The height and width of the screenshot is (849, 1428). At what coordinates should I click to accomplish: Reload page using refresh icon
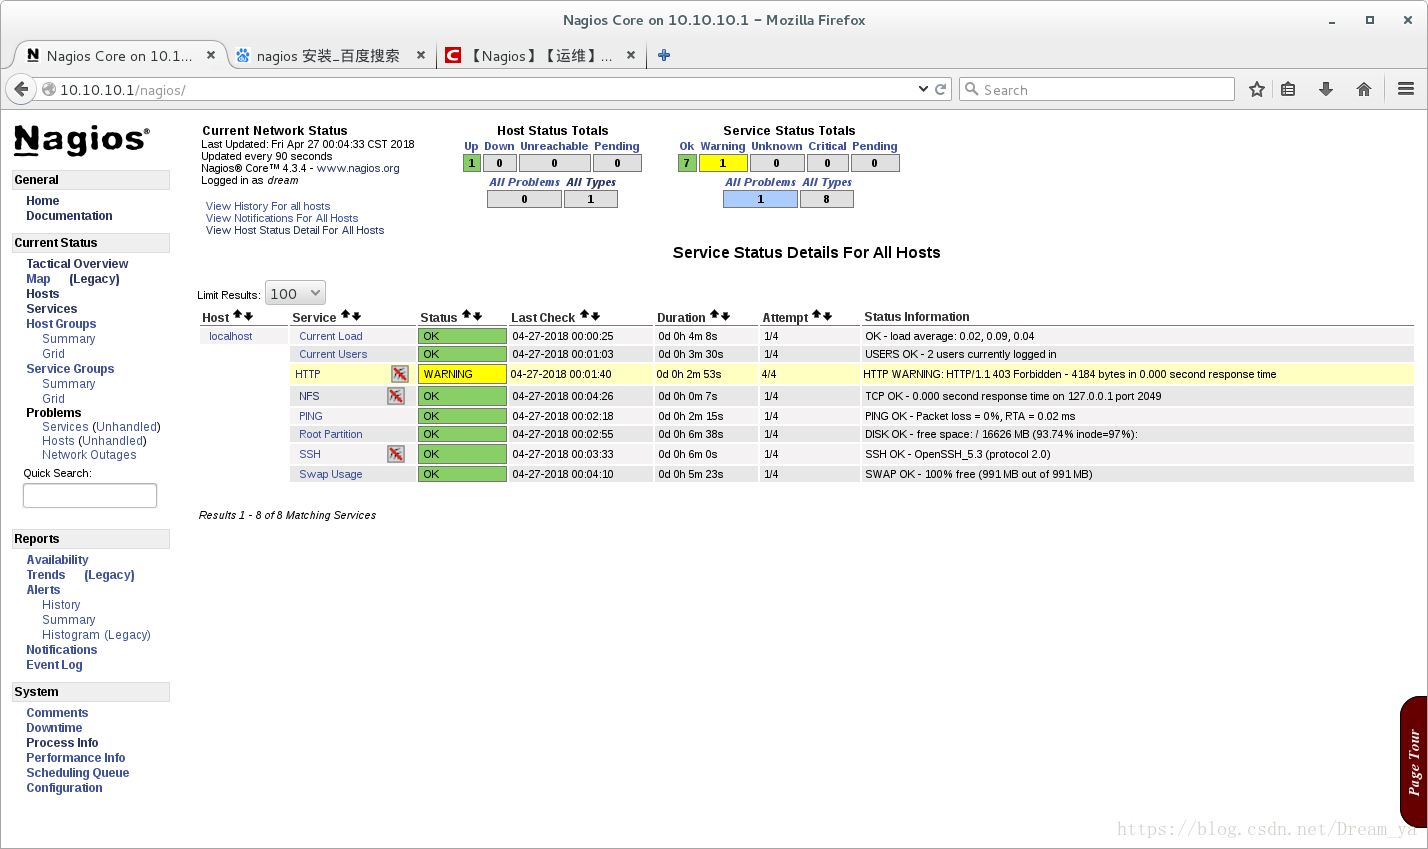pyautogui.click(x=940, y=89)
